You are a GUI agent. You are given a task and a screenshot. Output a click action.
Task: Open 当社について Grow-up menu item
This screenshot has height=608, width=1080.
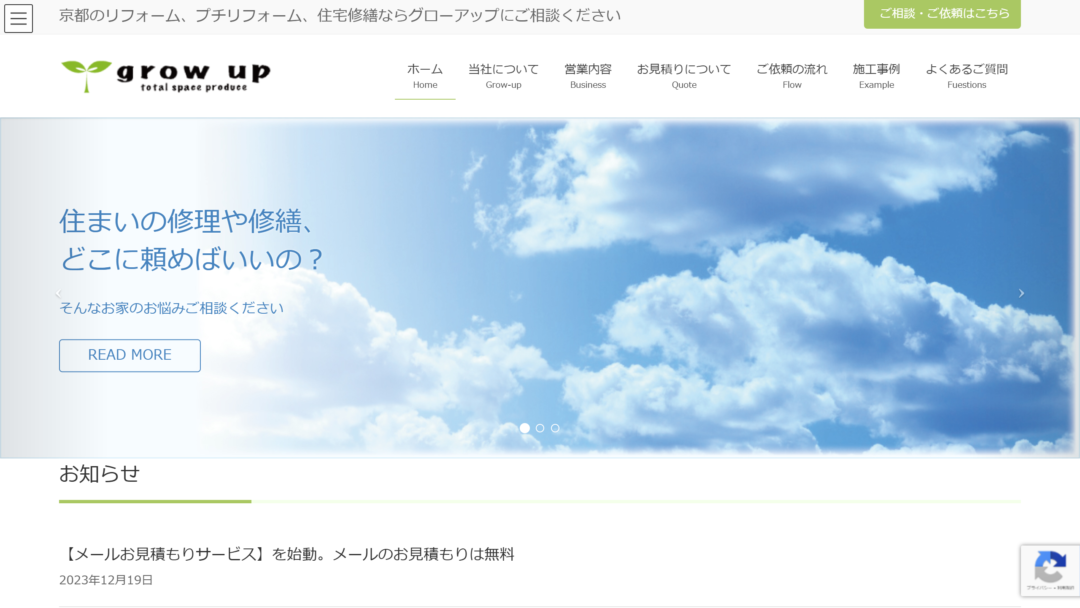503,76
